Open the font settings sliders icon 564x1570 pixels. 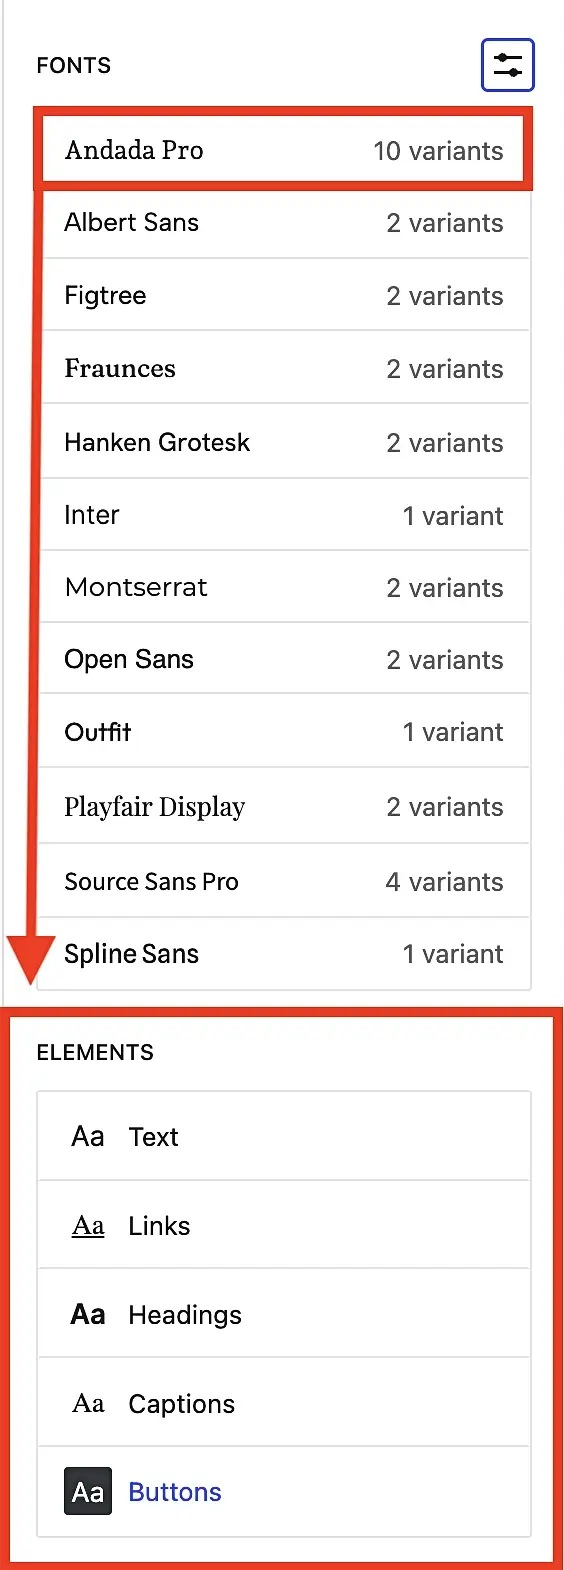pyautogui.click(x=508, y=65)
